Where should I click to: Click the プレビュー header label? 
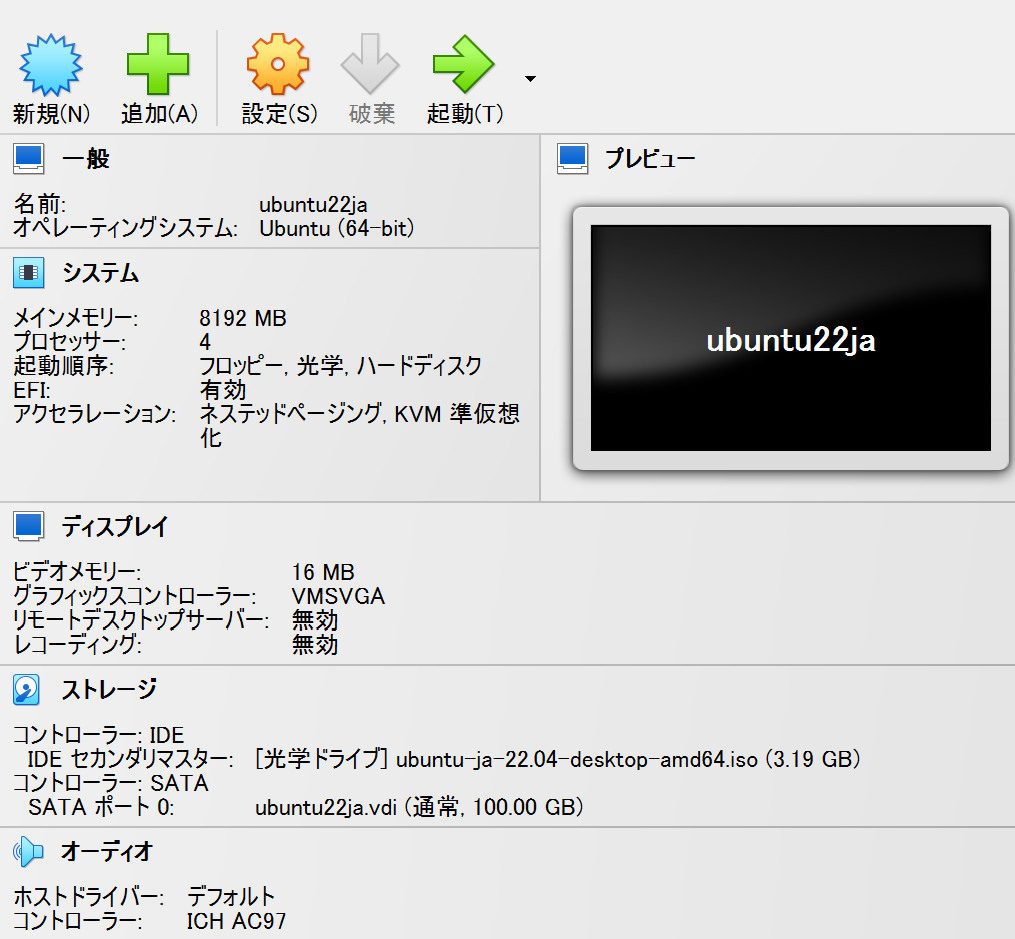pyautogui.click(x=650, y=159)
